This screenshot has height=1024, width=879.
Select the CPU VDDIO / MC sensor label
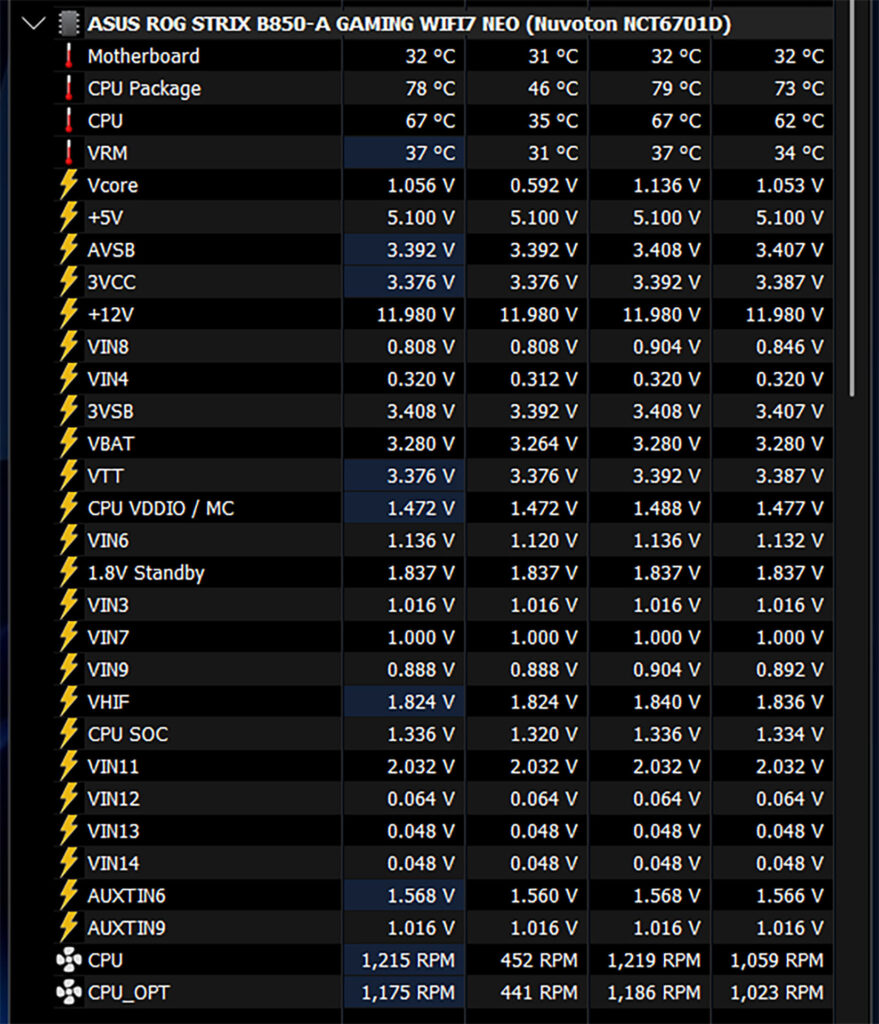160,508
